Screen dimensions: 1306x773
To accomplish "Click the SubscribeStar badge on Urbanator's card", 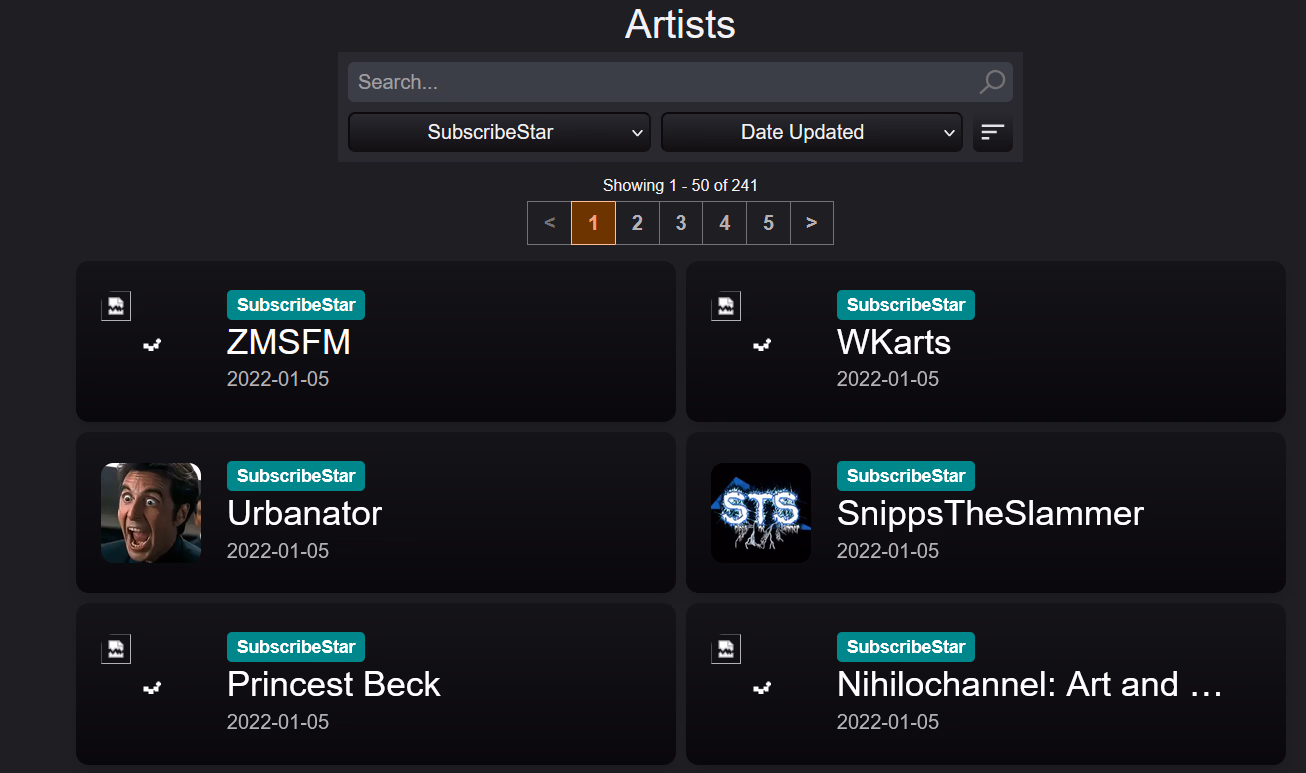I will 296,476.
